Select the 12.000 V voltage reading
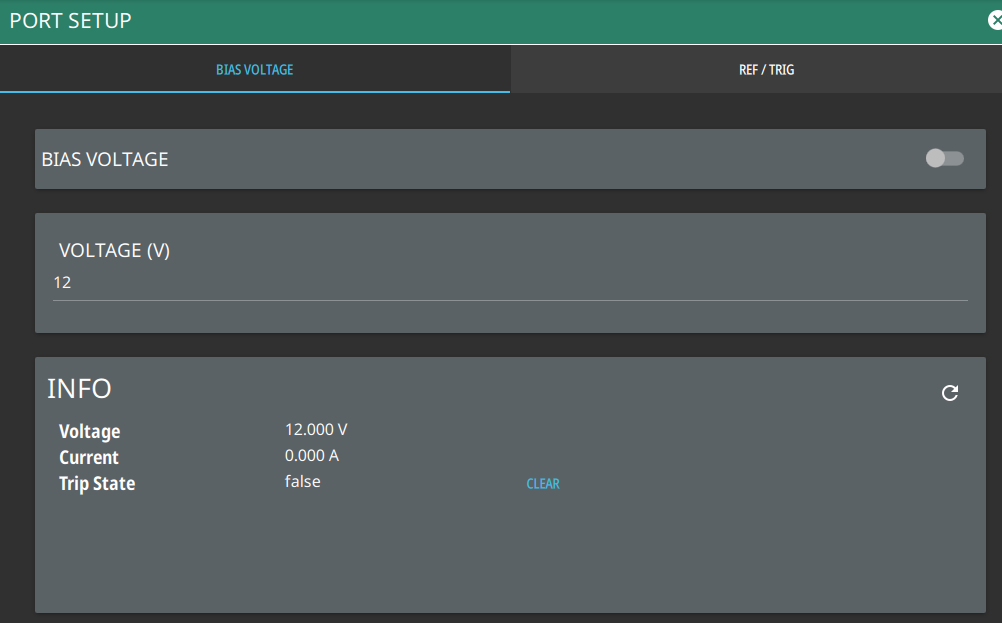 pos(316,430)
